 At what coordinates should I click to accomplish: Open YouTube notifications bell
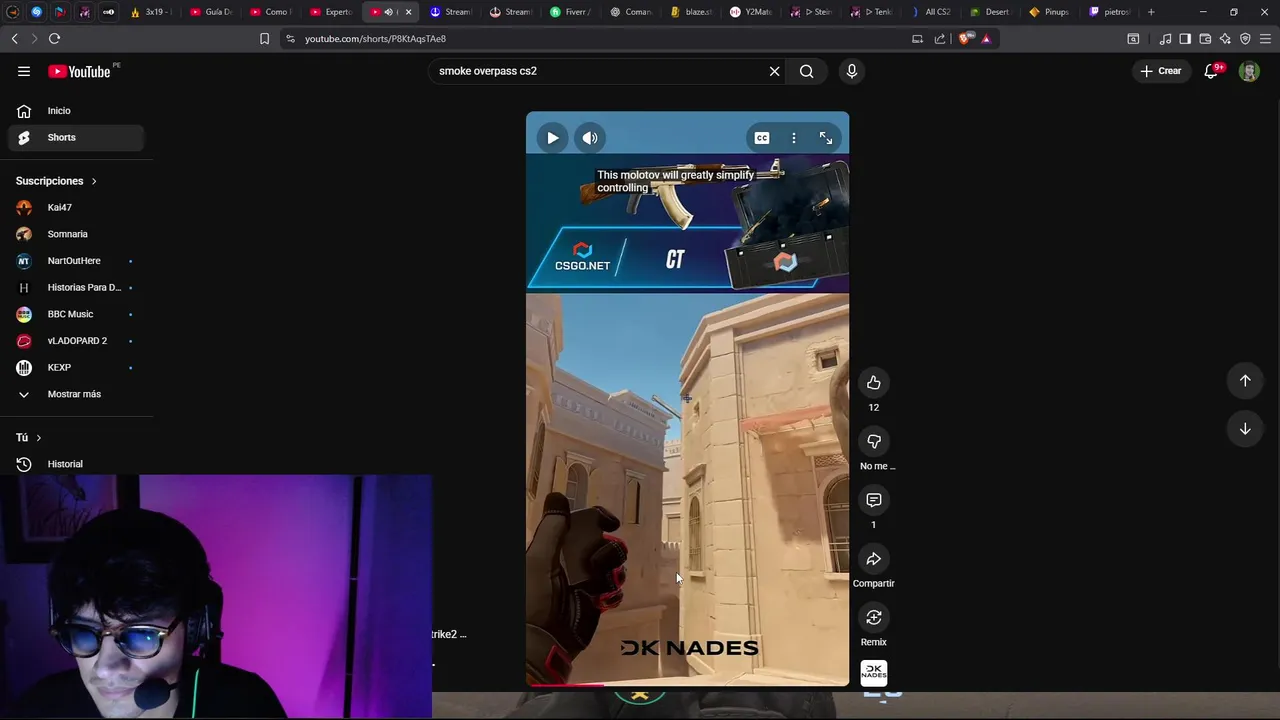pyautogui.click(x=1212, y=71)
